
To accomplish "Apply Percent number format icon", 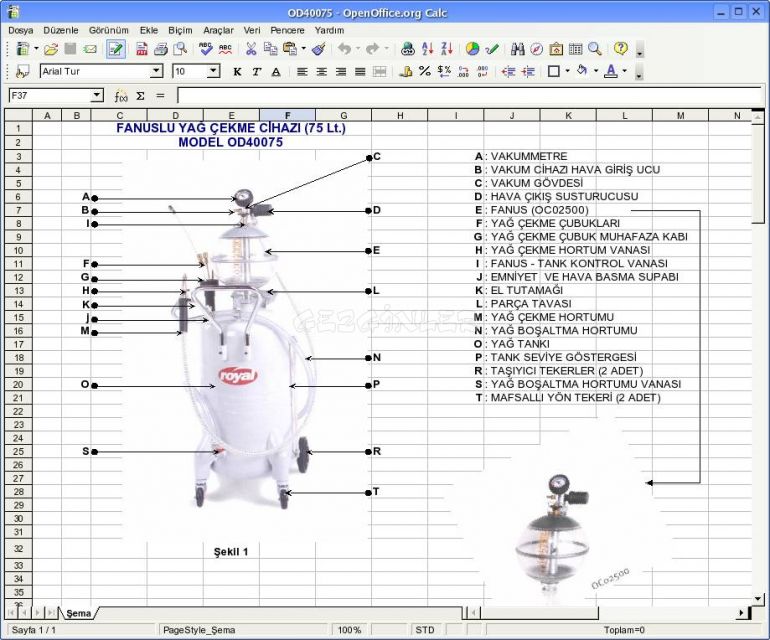I will (x=425, y=72).
